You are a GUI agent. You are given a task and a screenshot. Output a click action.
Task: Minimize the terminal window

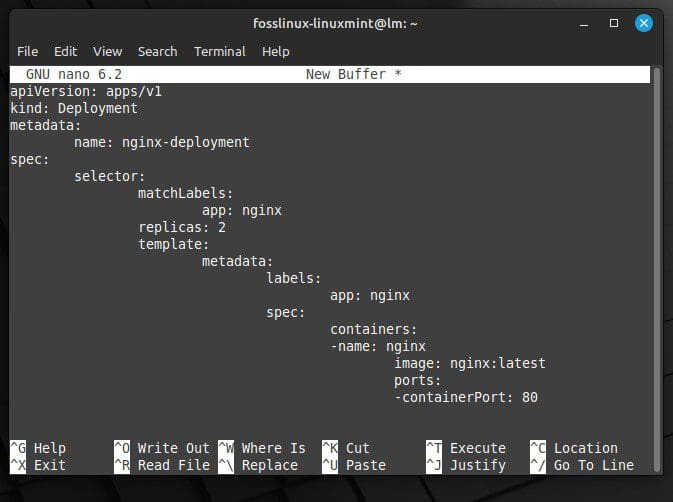click(x=584, y=24)
